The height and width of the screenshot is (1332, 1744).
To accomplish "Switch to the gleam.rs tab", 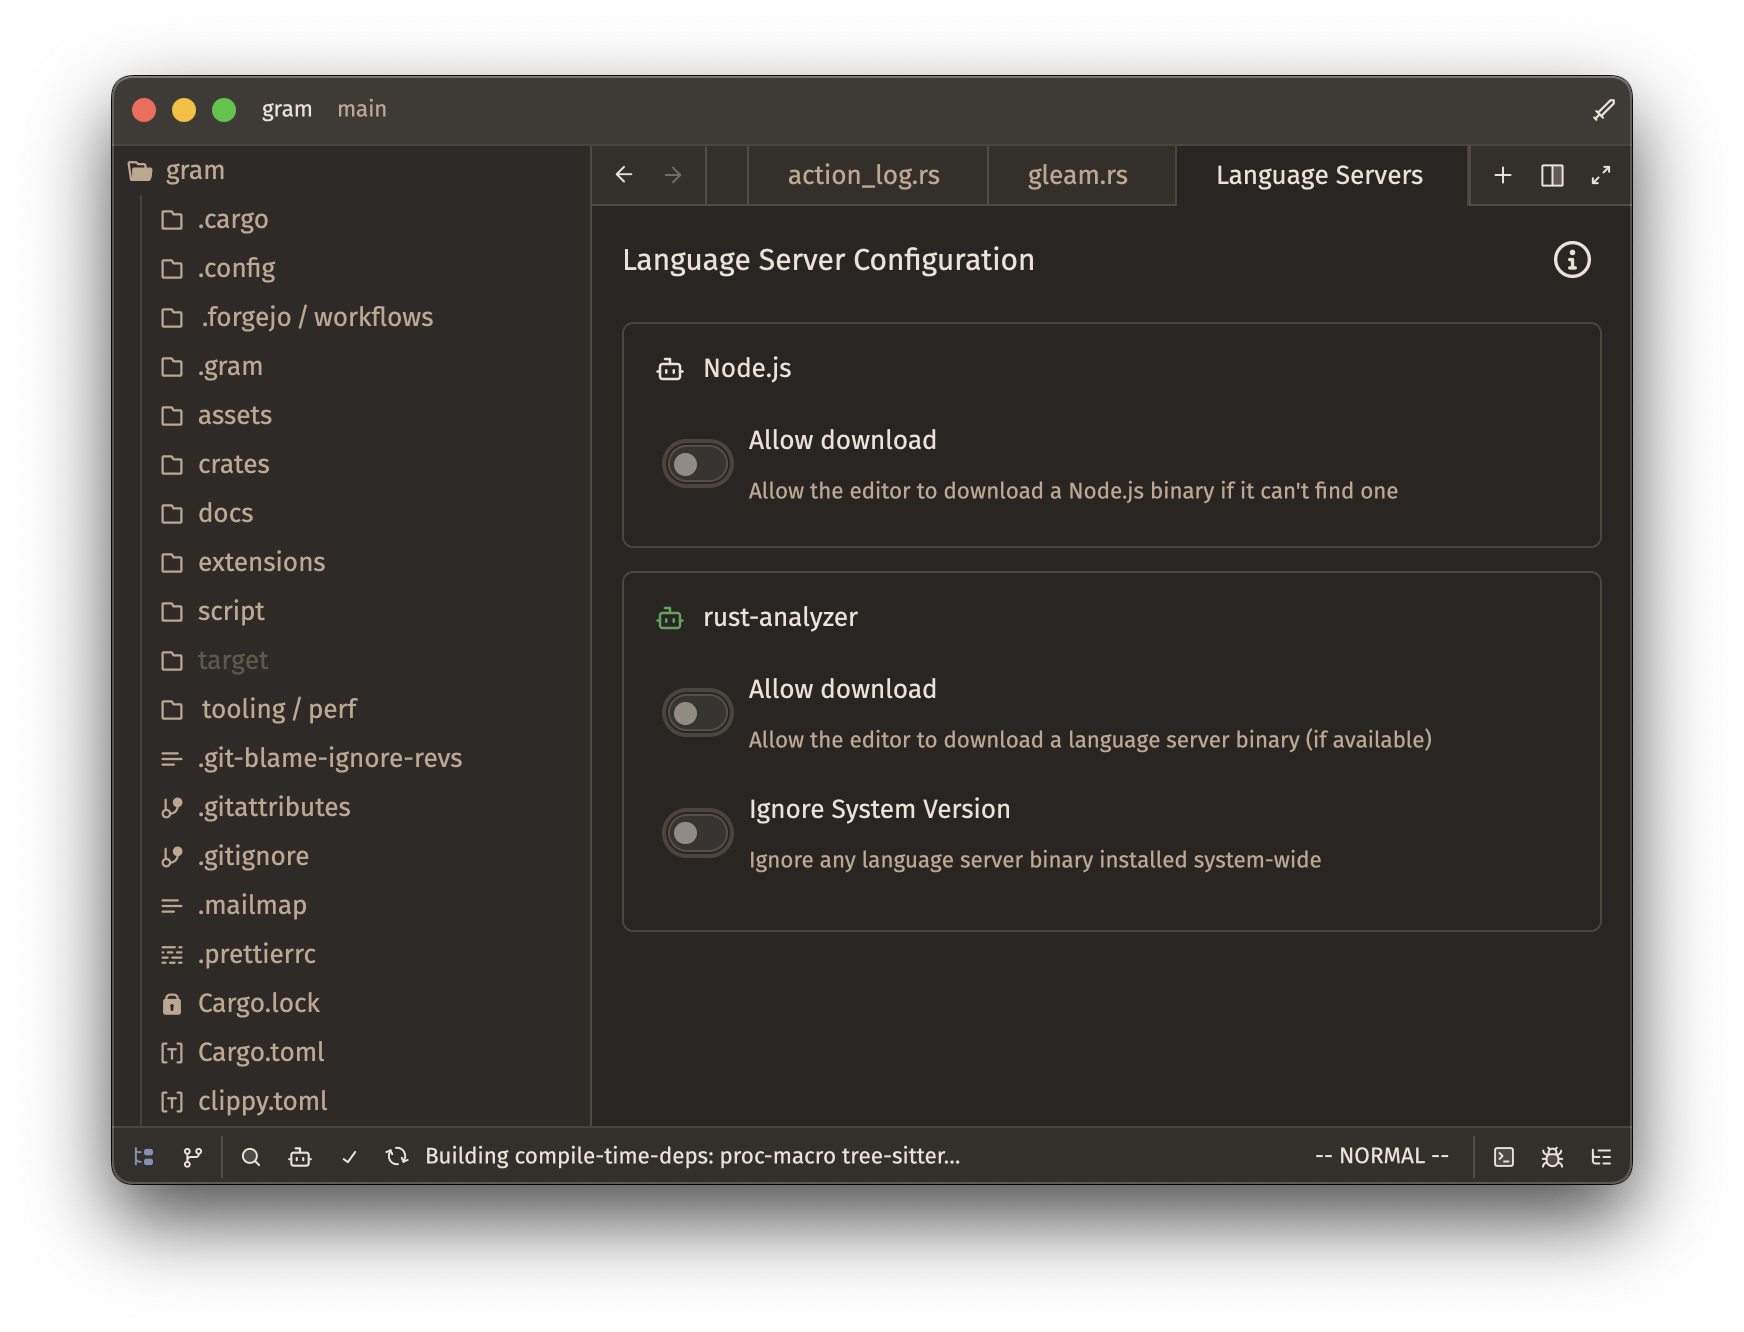I will (x=1079, y=175).
